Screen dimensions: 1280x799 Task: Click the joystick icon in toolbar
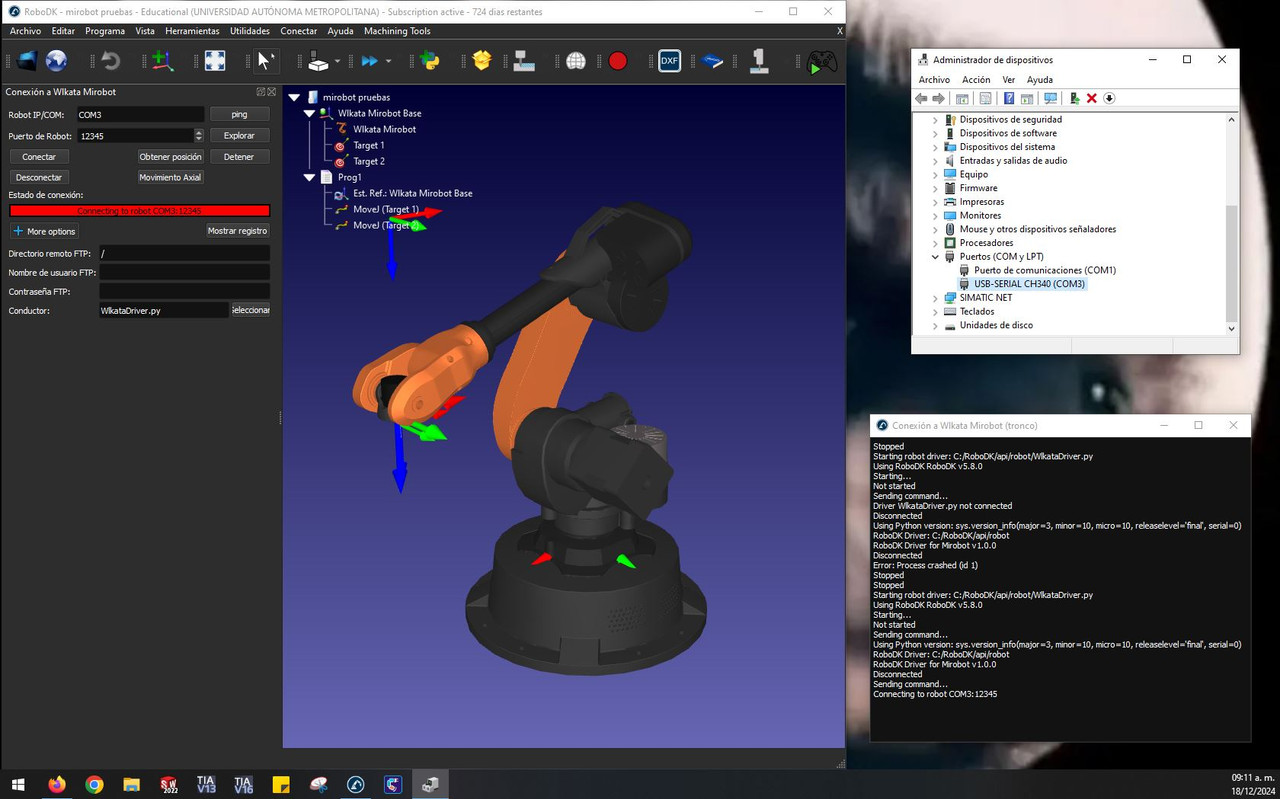759,61
